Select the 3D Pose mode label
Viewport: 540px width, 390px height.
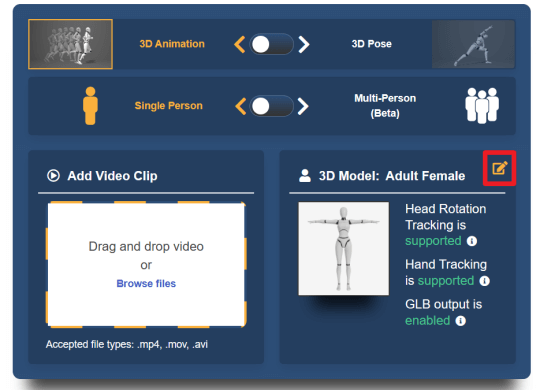pos(371,44)
